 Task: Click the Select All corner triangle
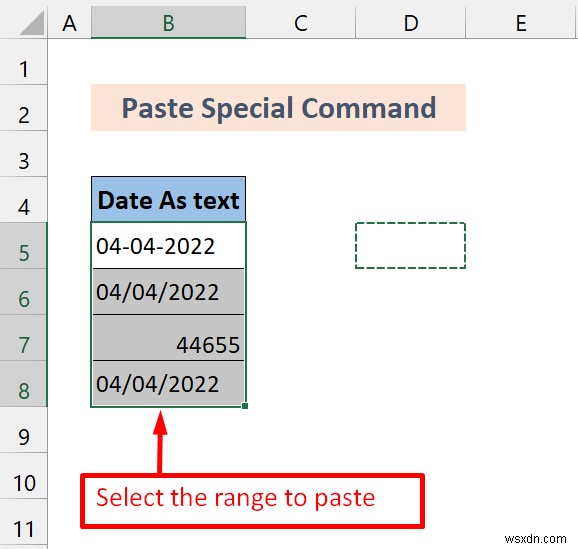point(32,23)
